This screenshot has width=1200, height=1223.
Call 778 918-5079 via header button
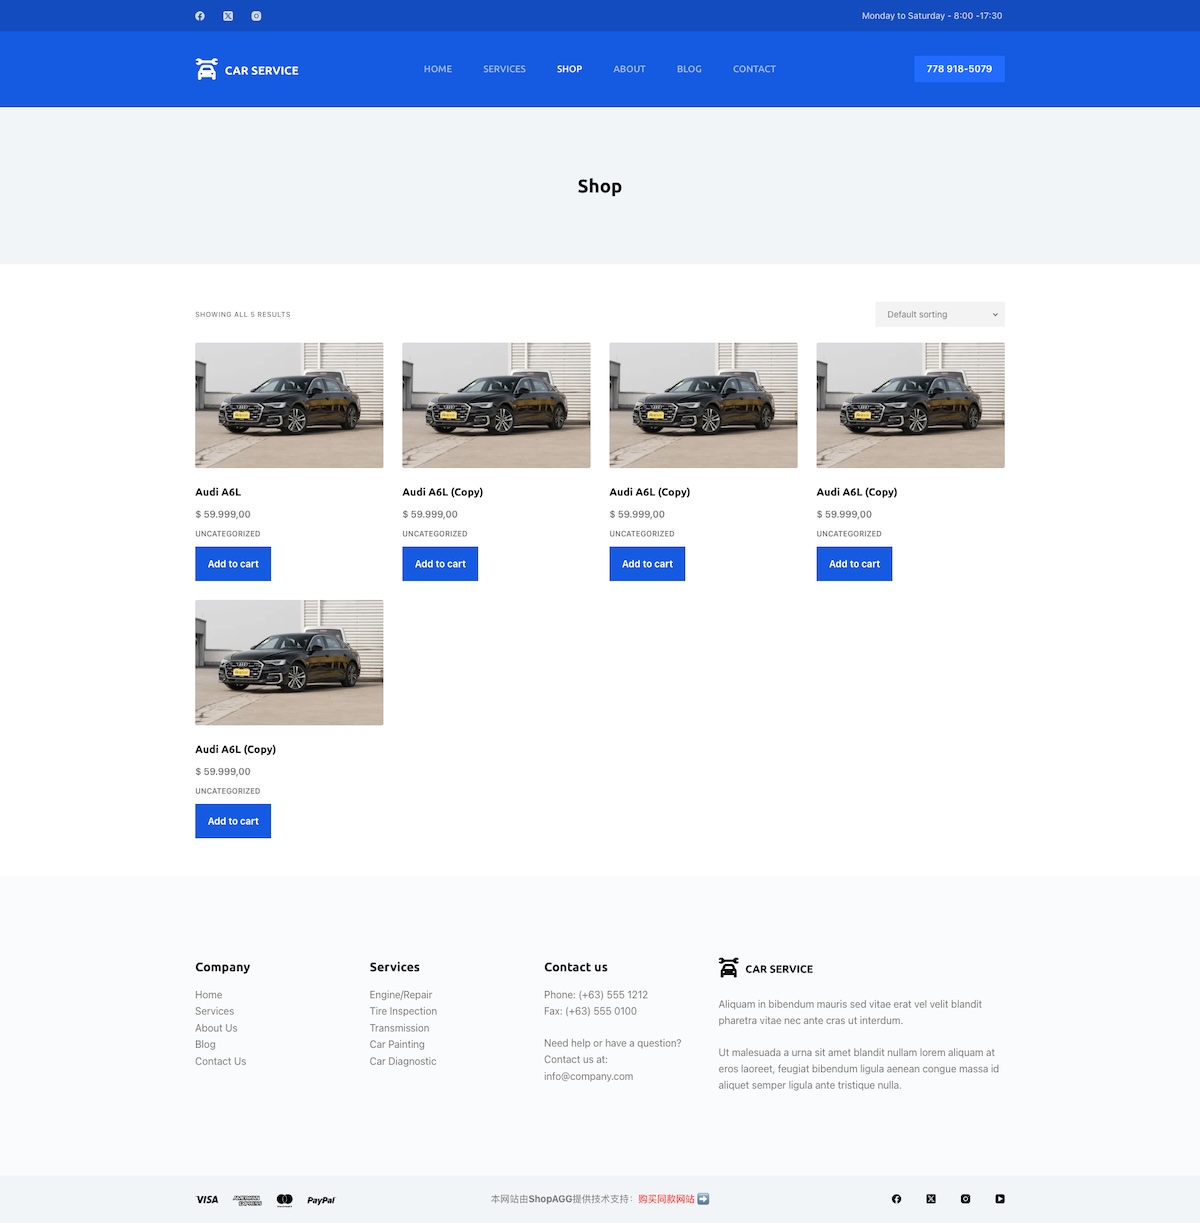click(x=959, y=69)
